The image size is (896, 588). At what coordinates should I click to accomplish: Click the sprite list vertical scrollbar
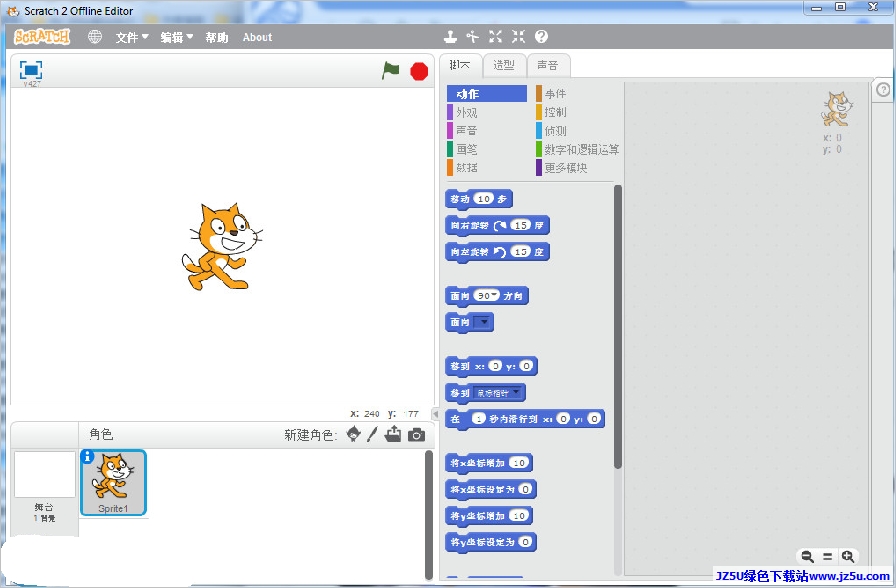pyautogui.click(x=429, y=514)
